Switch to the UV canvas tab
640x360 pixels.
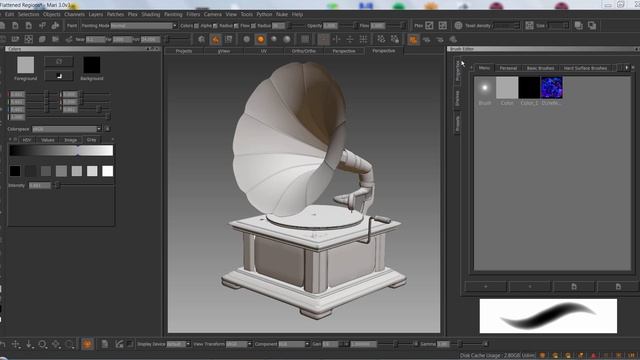pos(264,51)
